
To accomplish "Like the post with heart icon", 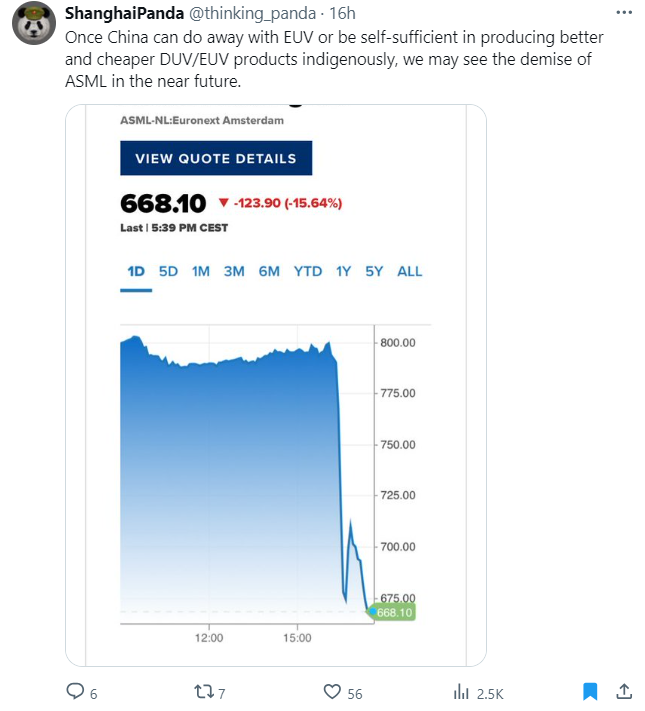I will (332, 692).
